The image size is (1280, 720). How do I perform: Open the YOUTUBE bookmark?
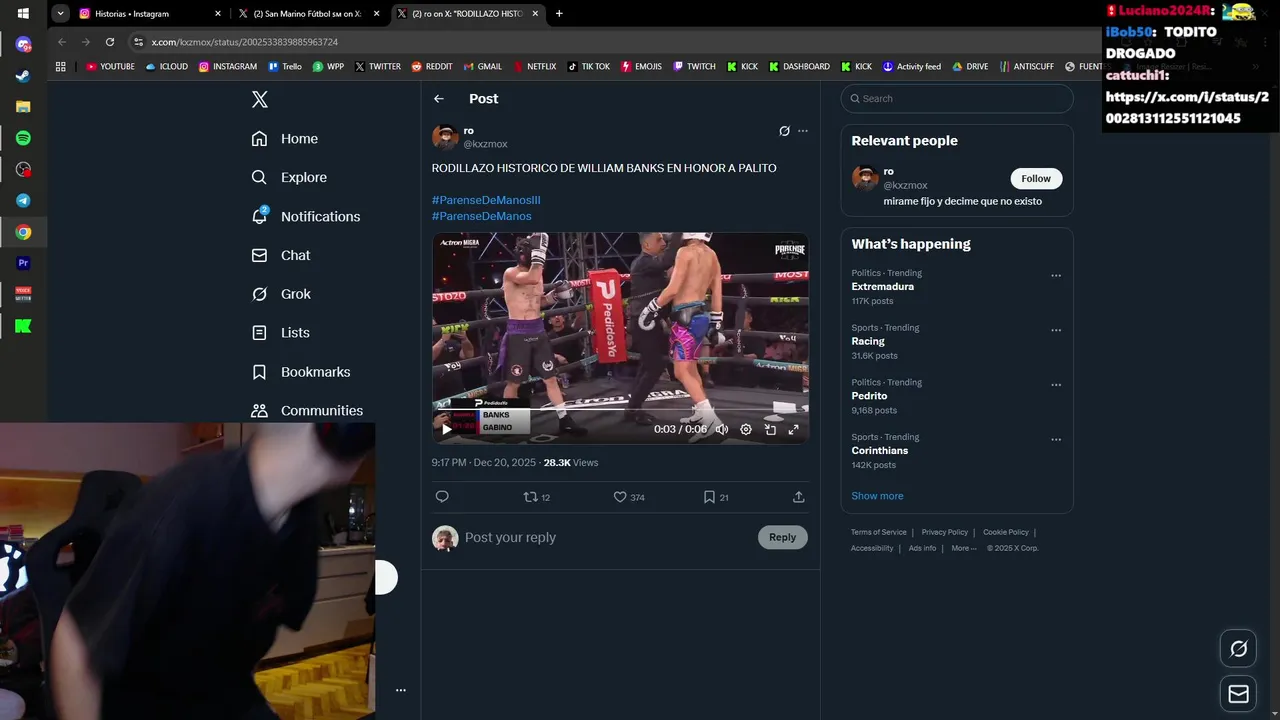(110, 67)
